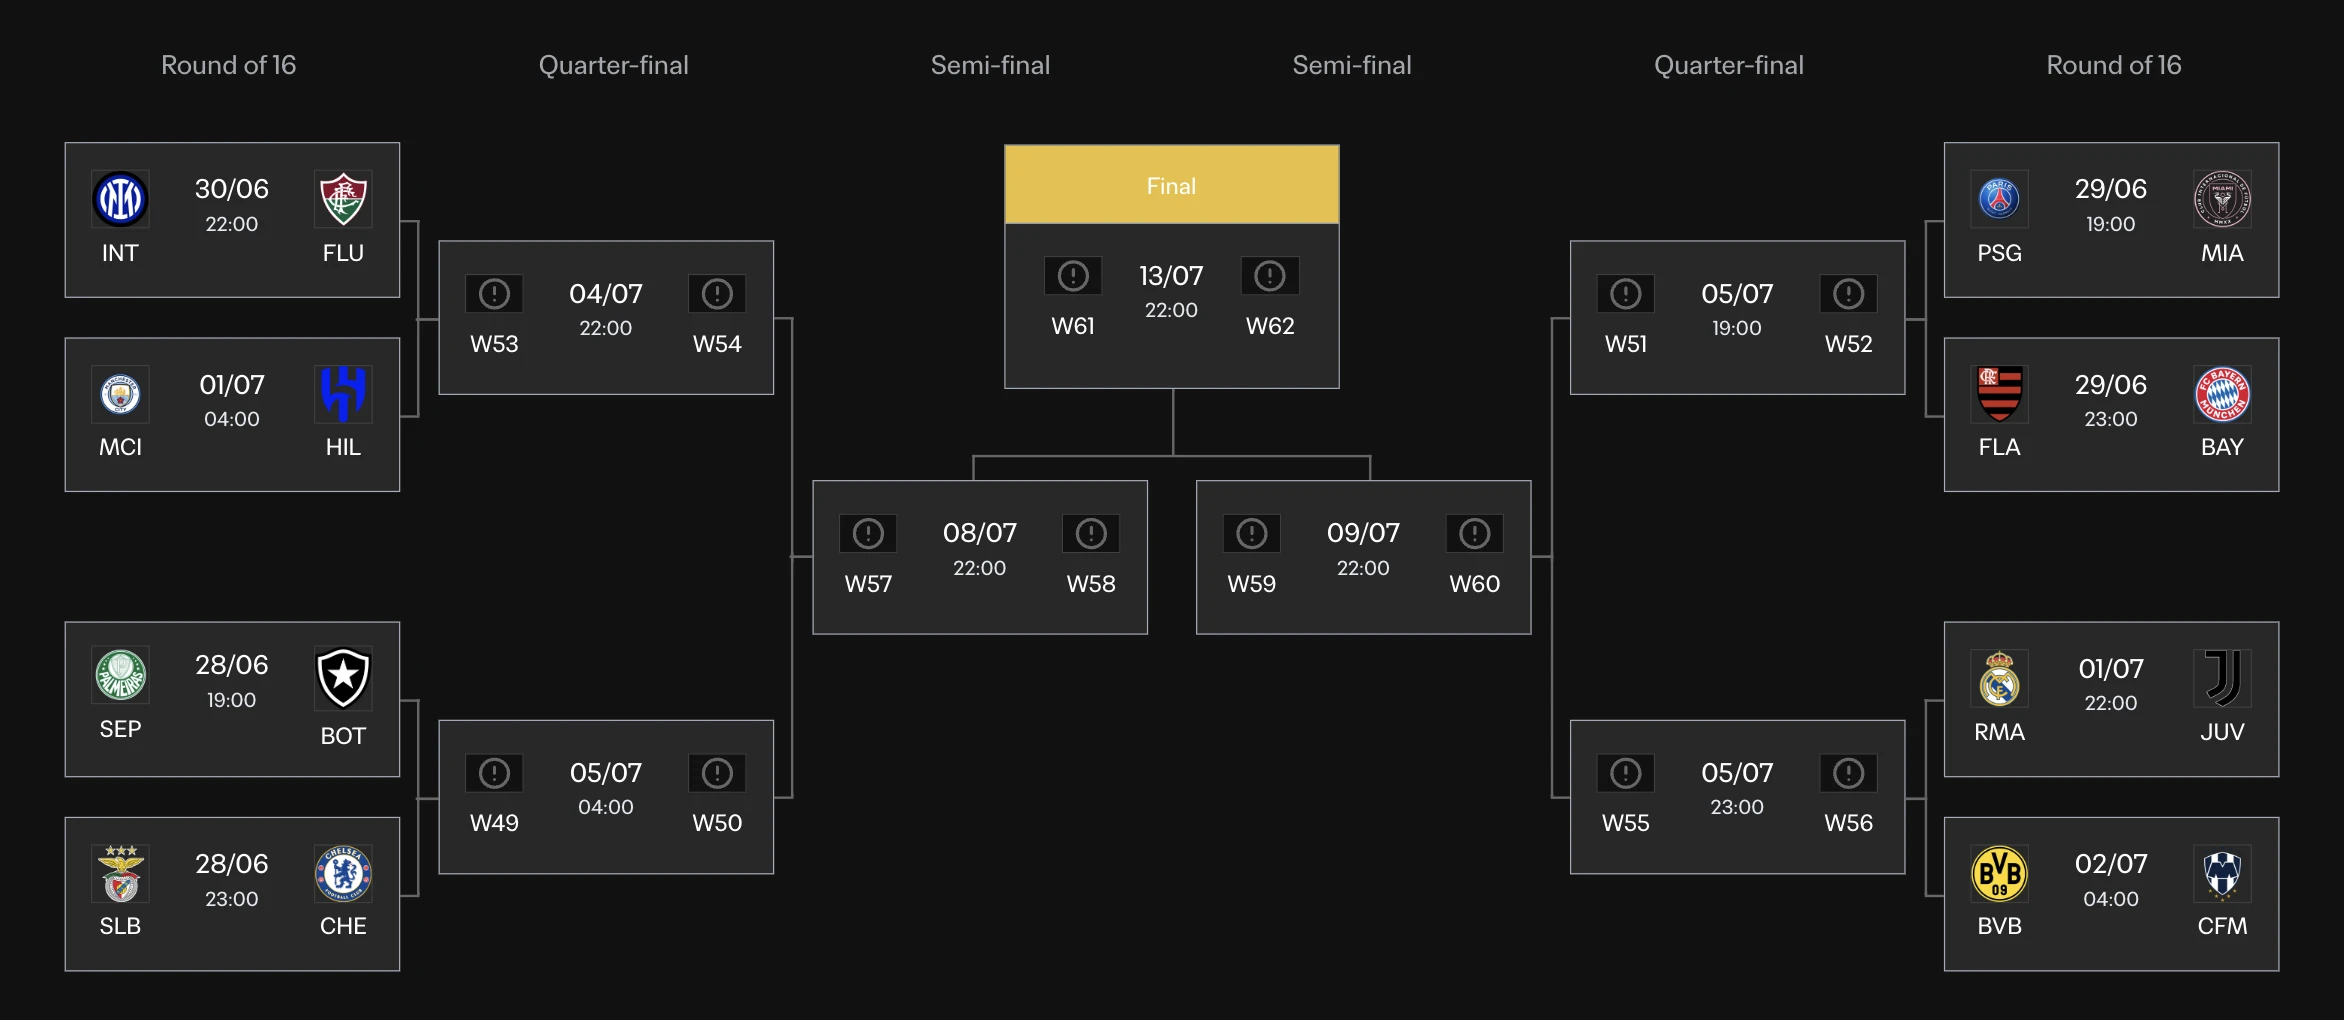Screen dimensions: 2344x1020
Task: Click the W49 placeholder icon
Action: click(494, 773)
